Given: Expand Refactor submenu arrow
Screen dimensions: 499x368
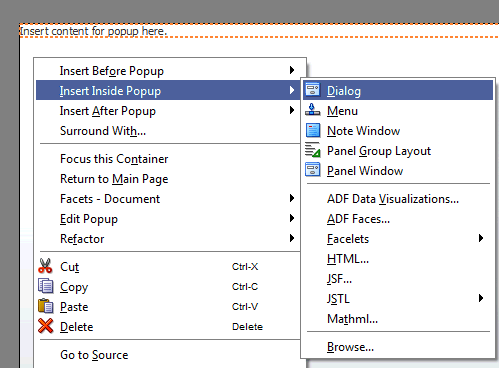Looking at the screenshot, I should (292, 238).
